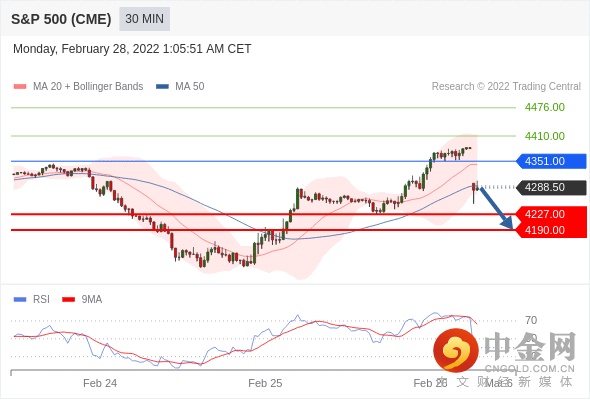
Task: Click the 9MA legend label
Action: [x=92, y=300]
